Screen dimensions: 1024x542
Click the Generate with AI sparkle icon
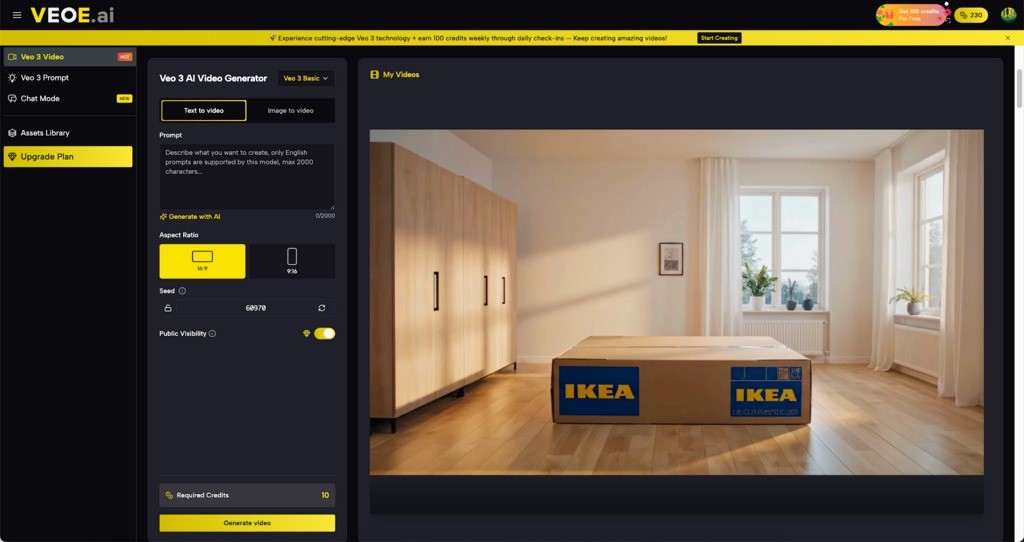click(x=163, y=216)
